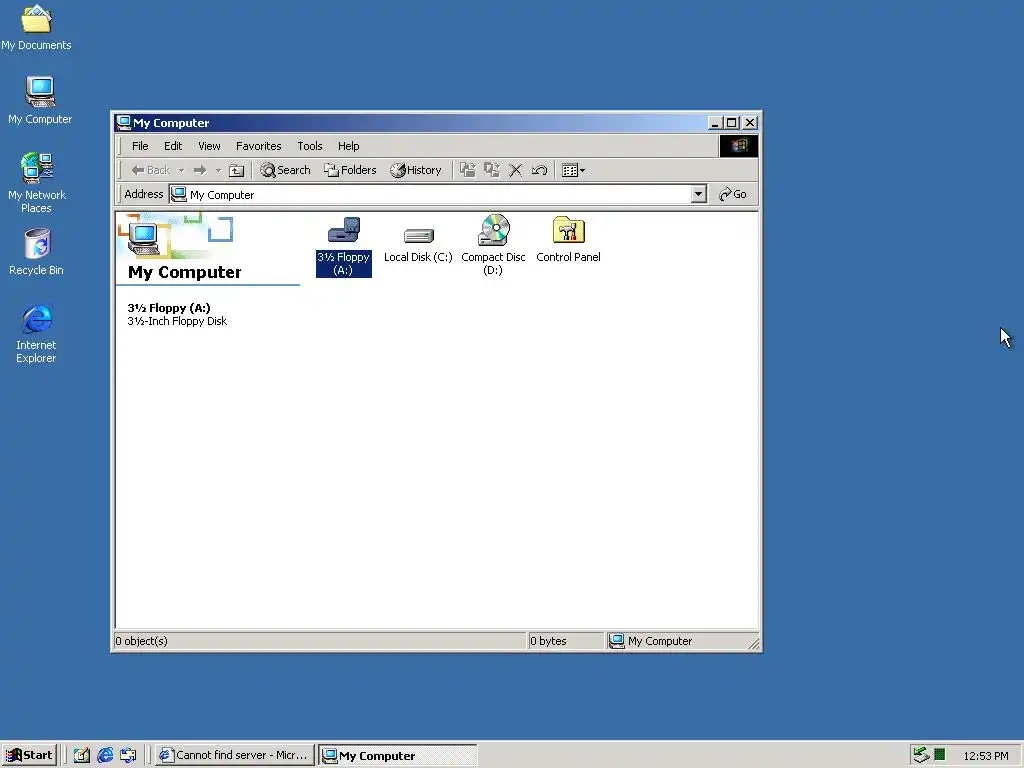Click the 12:53 PM clock
The image size is (1024, 768).
(985, 756)
